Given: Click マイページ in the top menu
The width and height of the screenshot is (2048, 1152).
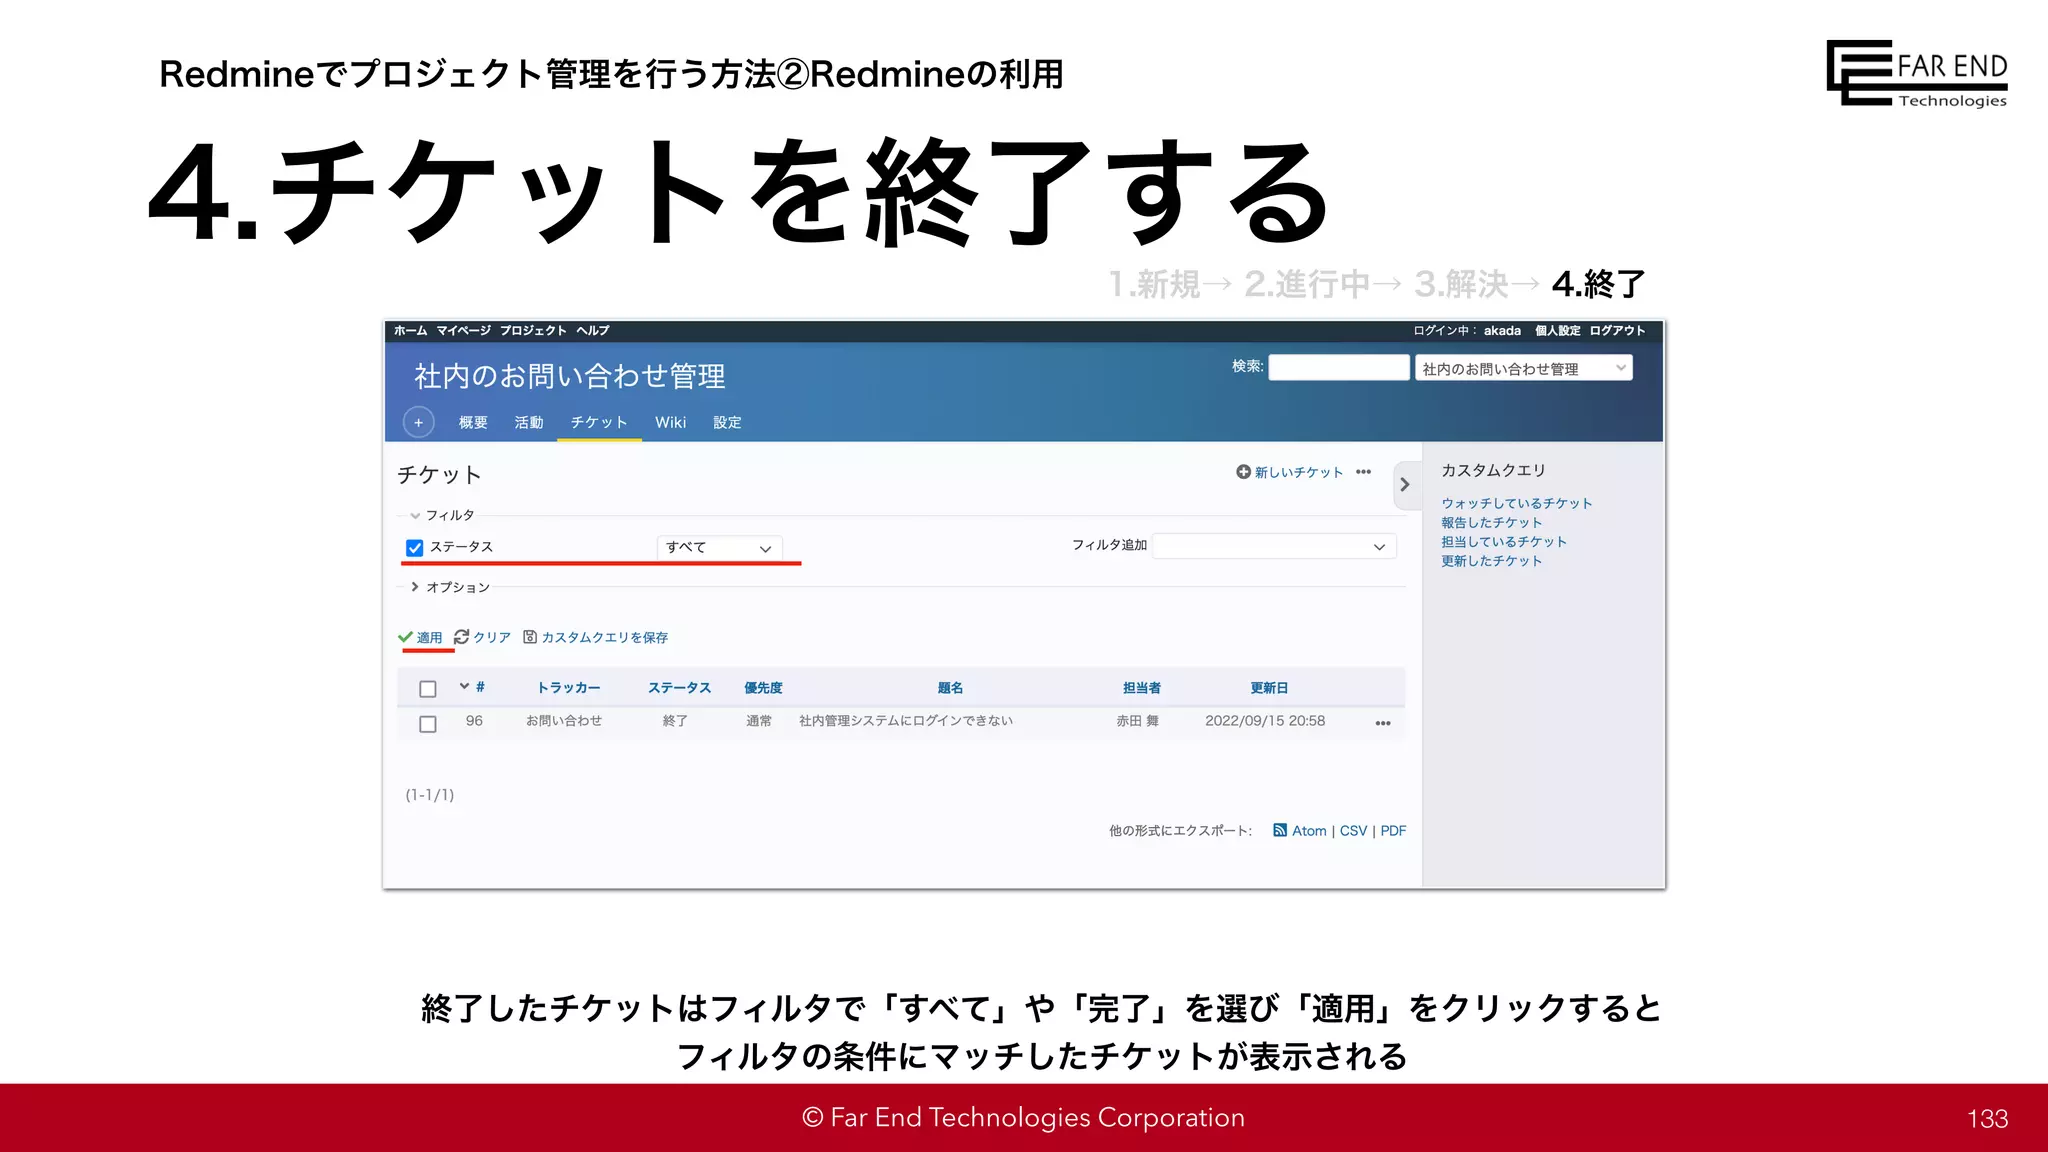Looking at the screenshot, I should click(463, 330).
